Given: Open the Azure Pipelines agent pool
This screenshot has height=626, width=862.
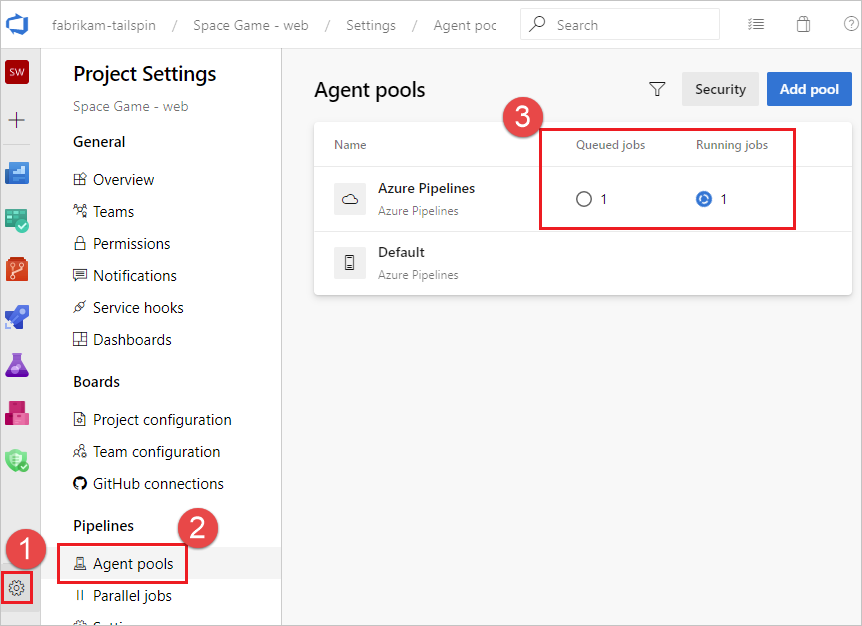Looking at the screenshot, I should [x=426, y=189].
